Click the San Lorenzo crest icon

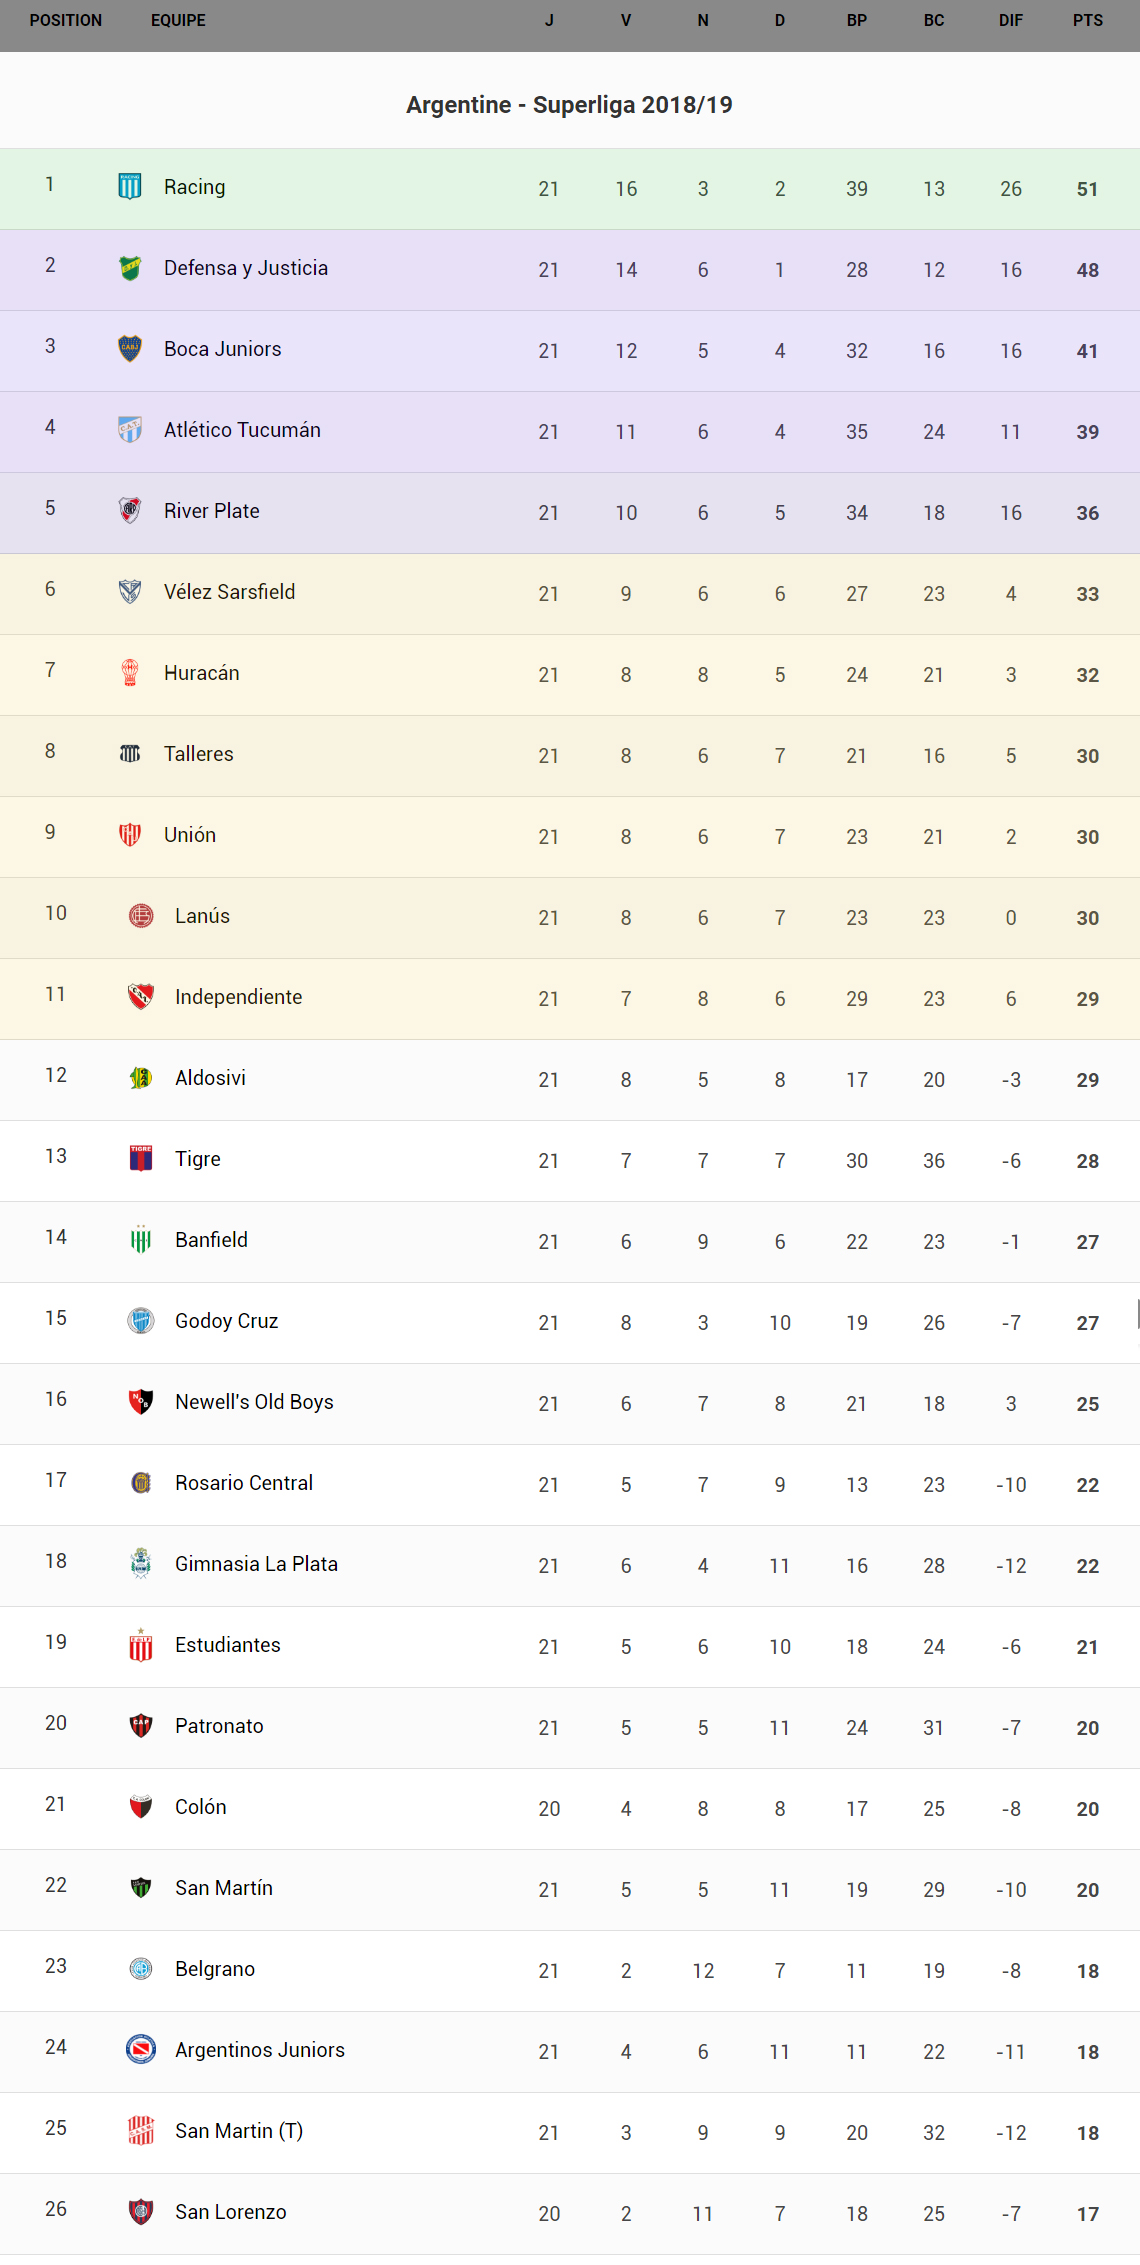coord(141,2211)
